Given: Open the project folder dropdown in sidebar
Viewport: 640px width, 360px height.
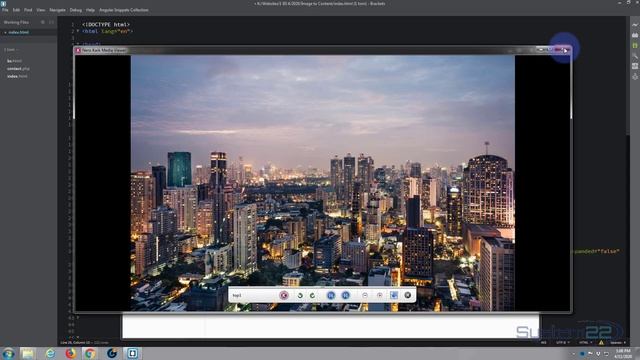Looking at the screenshot, I should (x=11, y=50).
